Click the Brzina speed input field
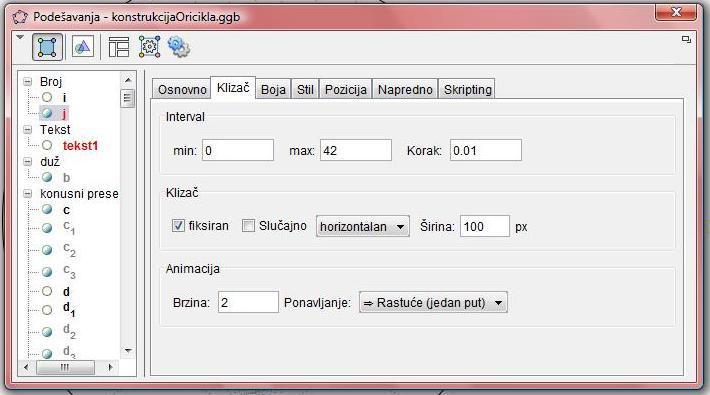This screenshot has width=710, height=395. 249,302
